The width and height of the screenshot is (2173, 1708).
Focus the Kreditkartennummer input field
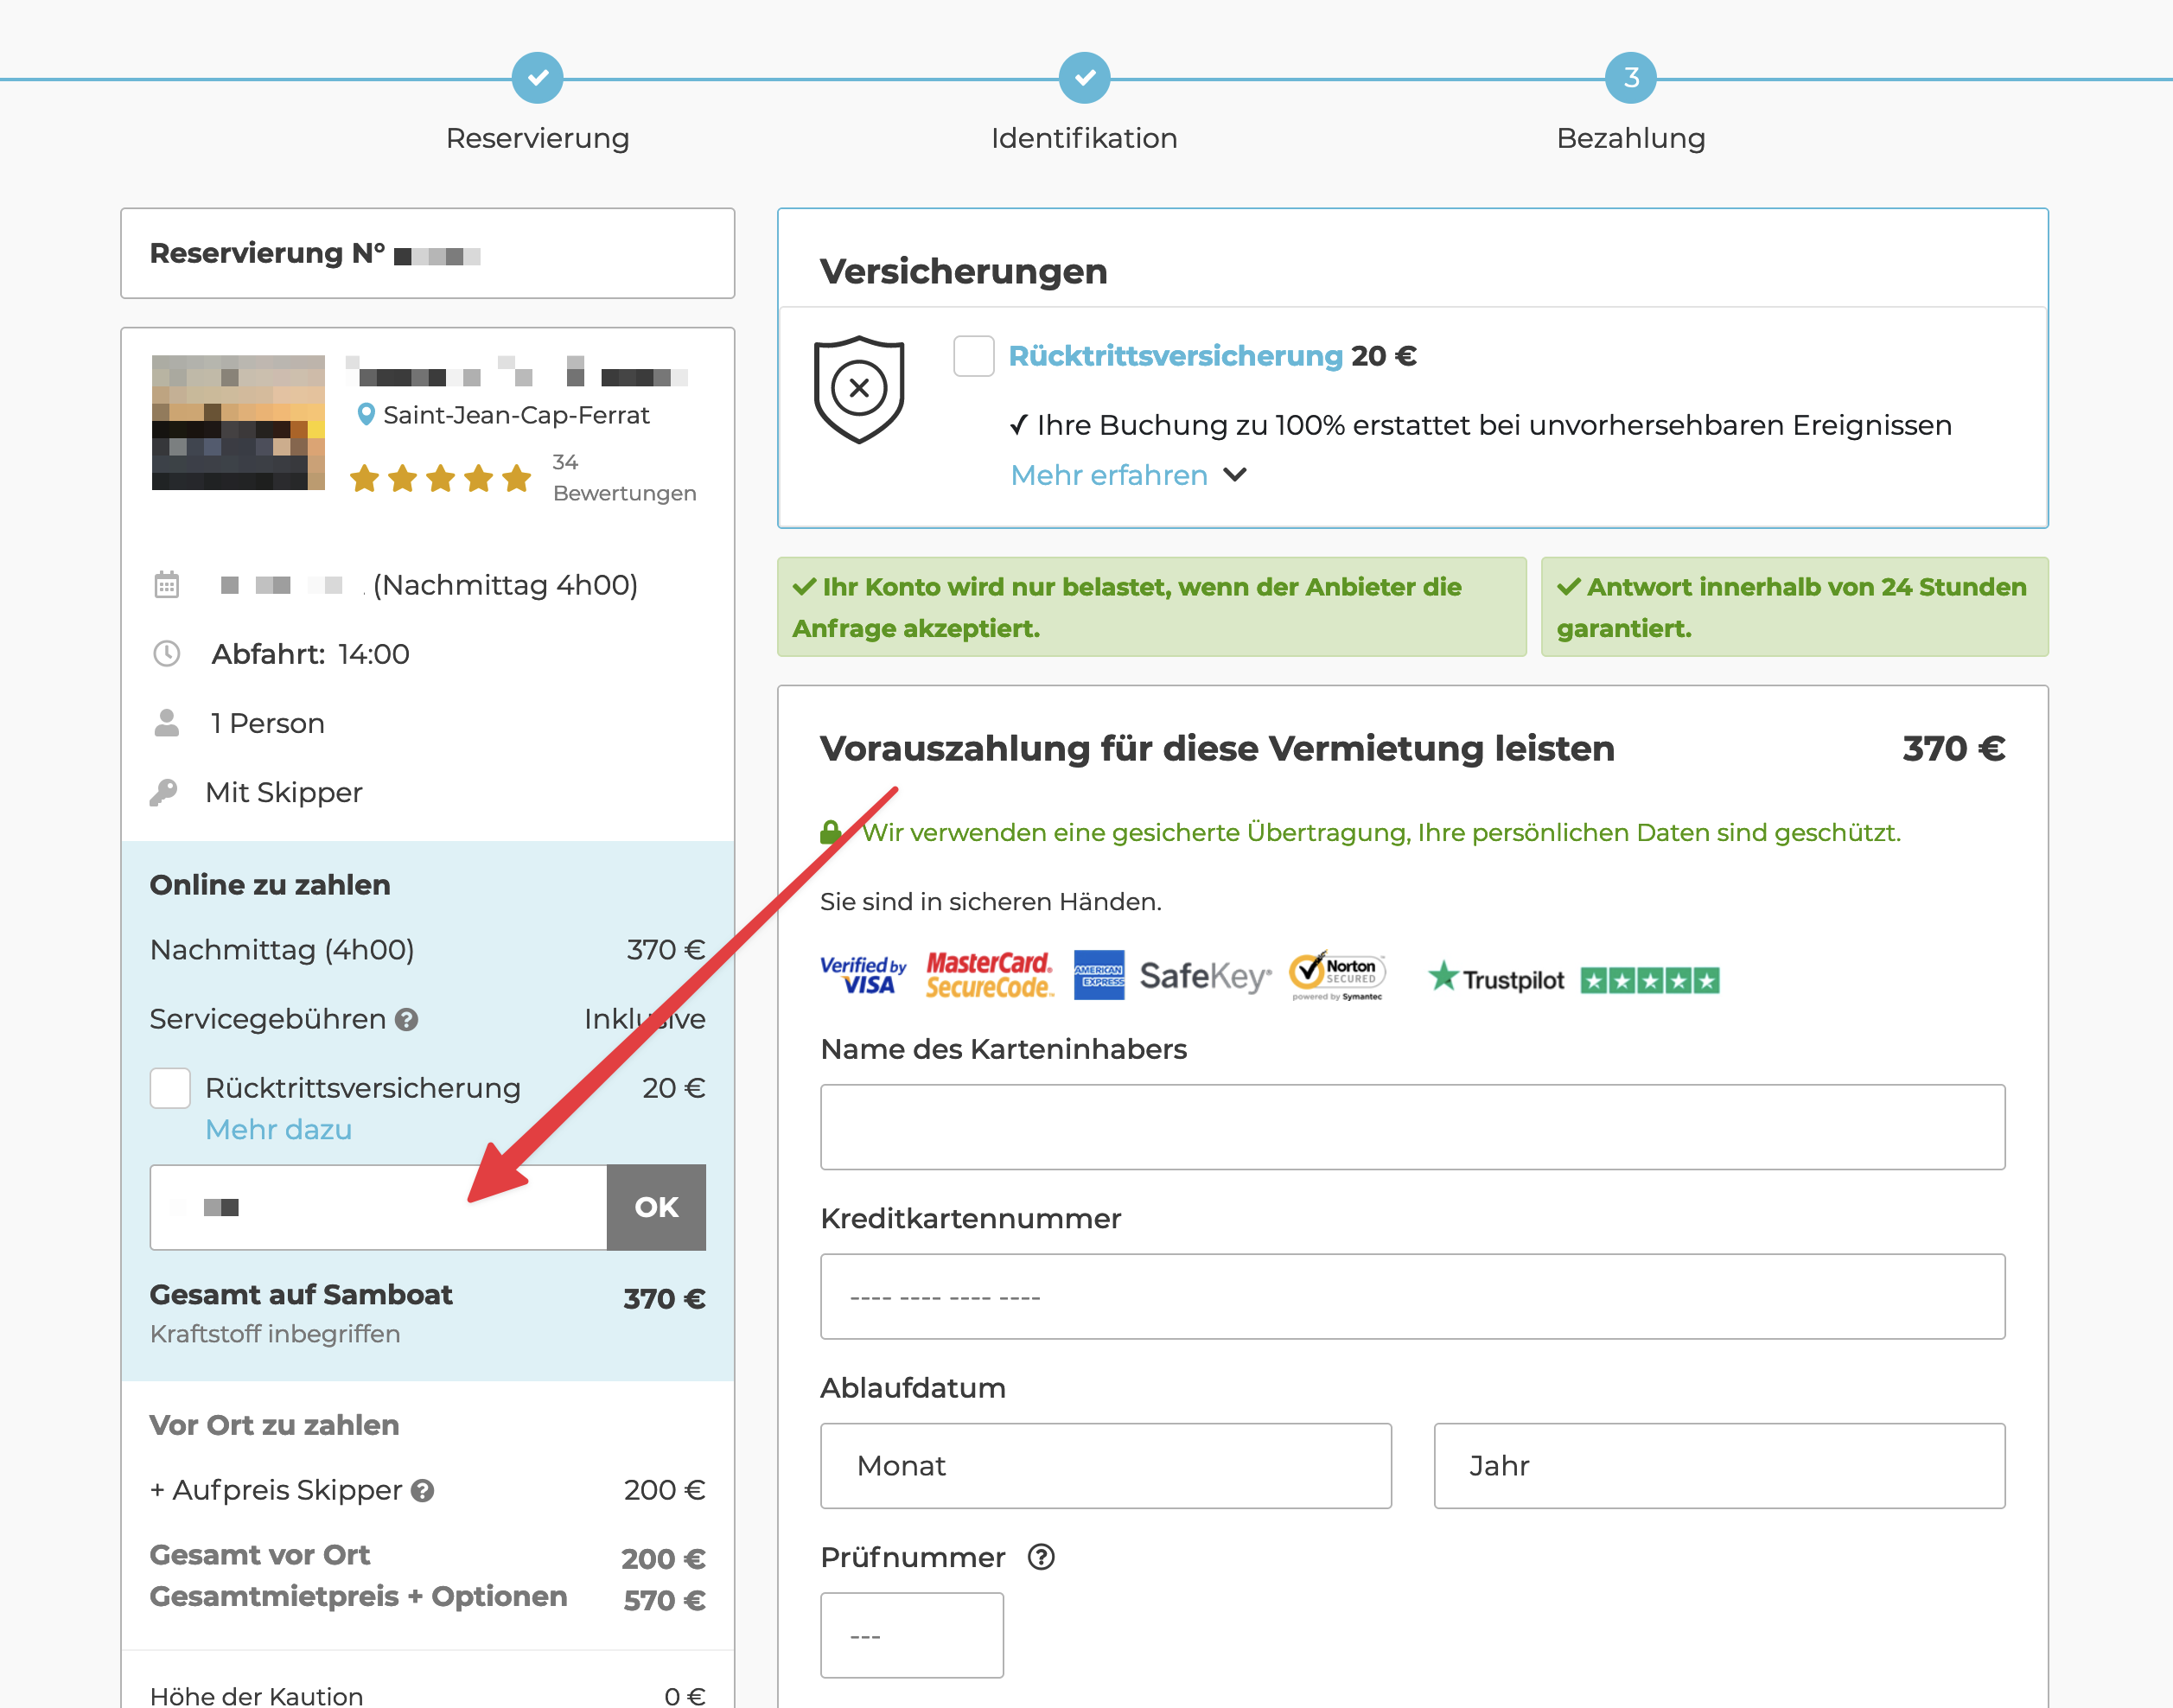pyautogui.click(x=1412, y=1297)
